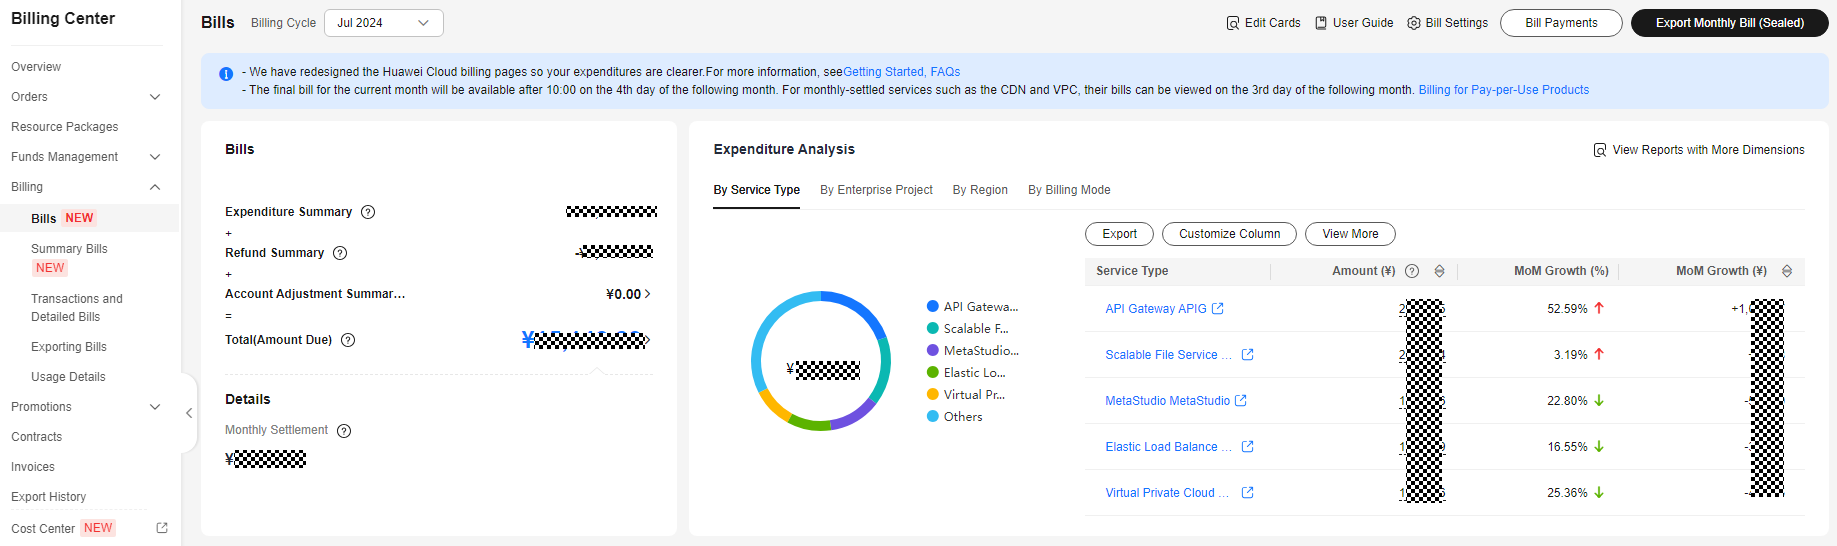Collapse the sidebar with the arrow handle
Viewport: 1837px width, 546px height.
[x=189, y=413]
